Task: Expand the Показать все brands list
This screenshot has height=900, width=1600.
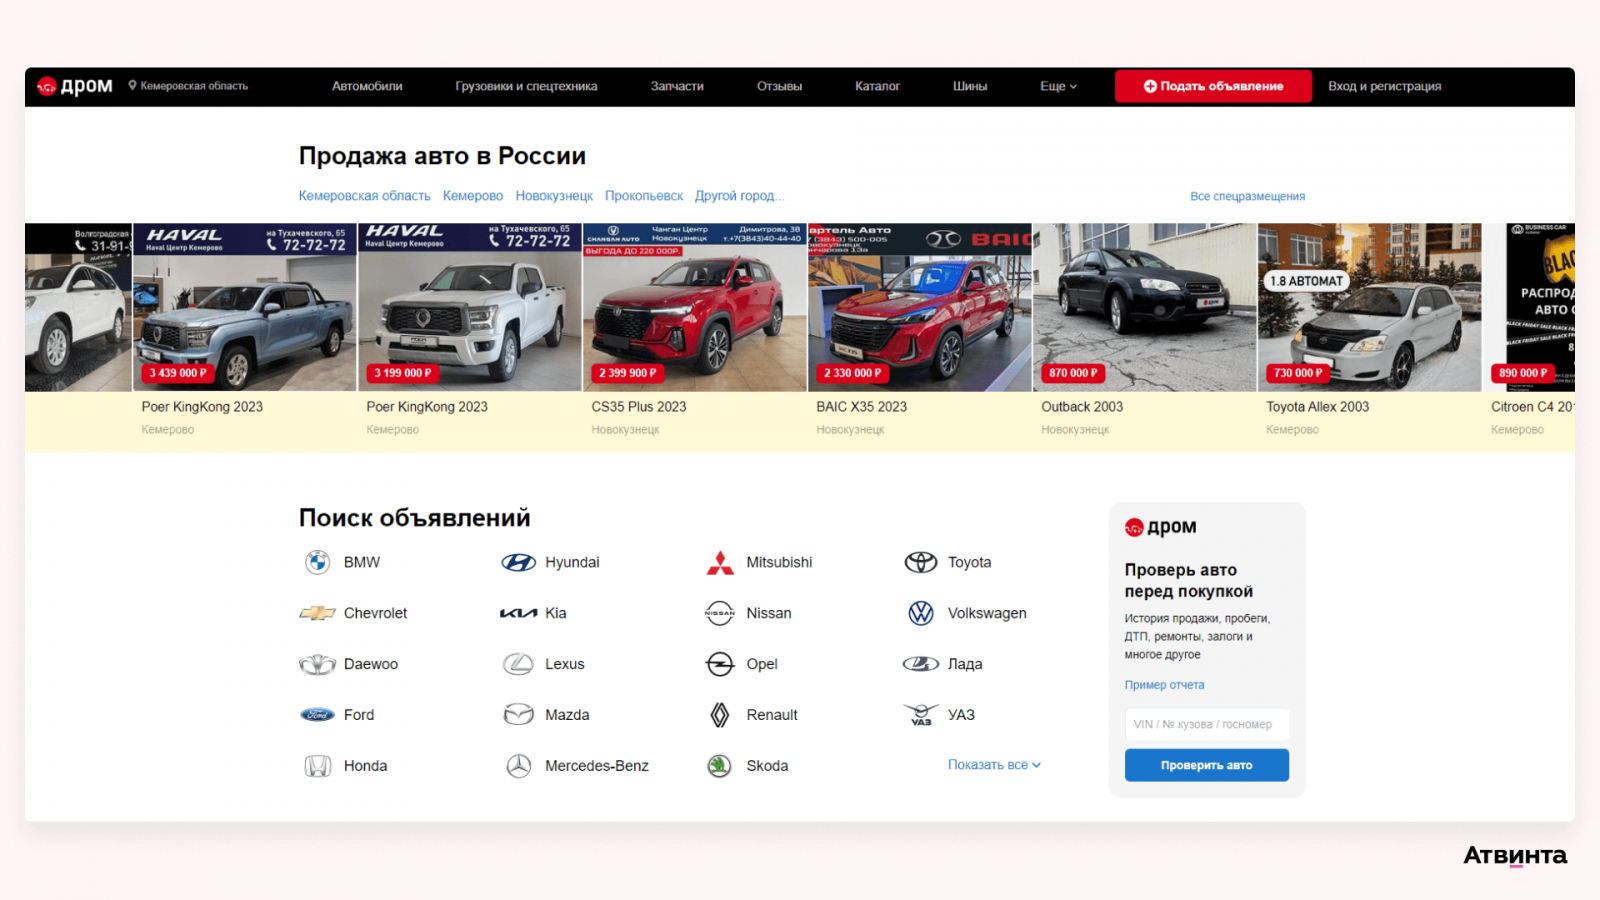Action: tap(994, 765)
